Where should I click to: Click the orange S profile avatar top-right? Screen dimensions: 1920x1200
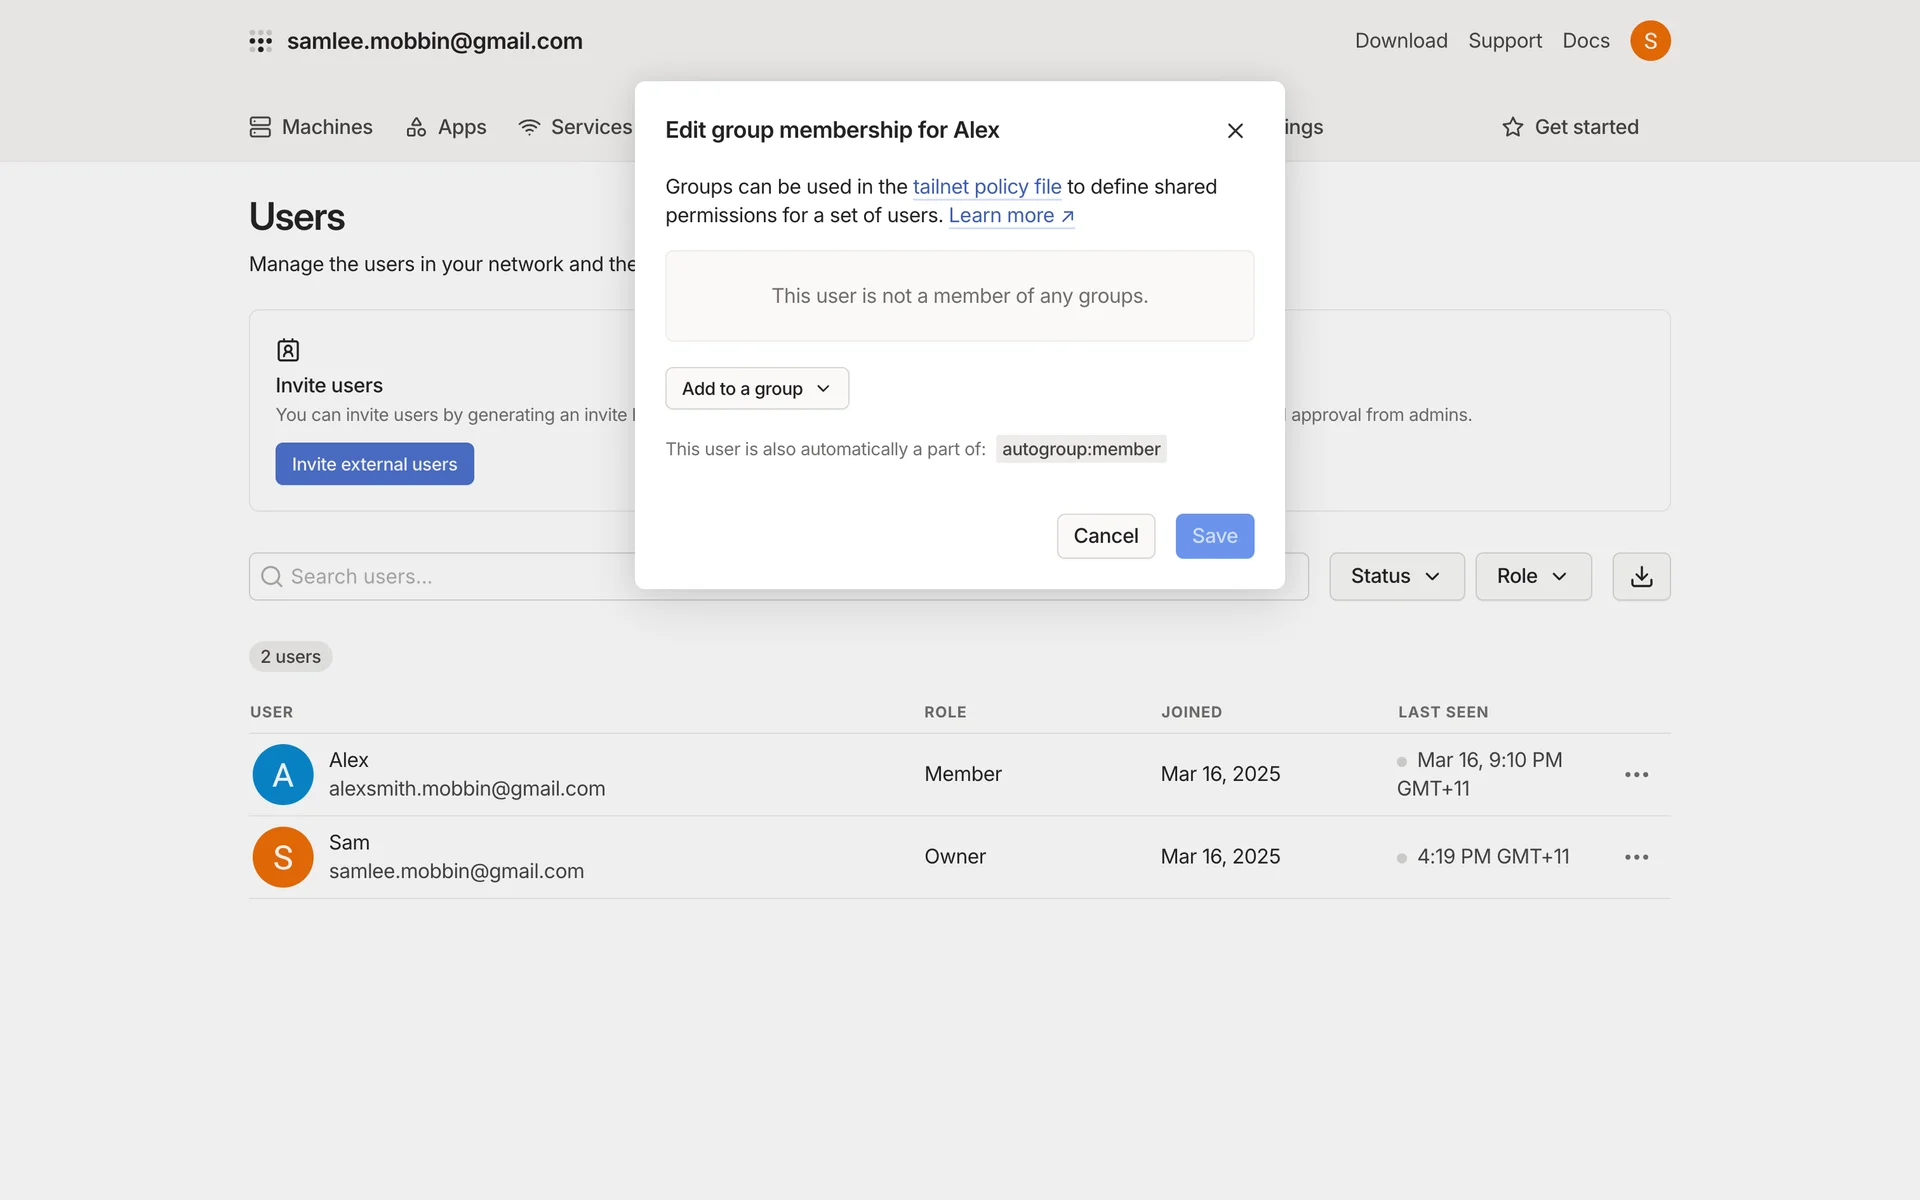(1650, 41)
